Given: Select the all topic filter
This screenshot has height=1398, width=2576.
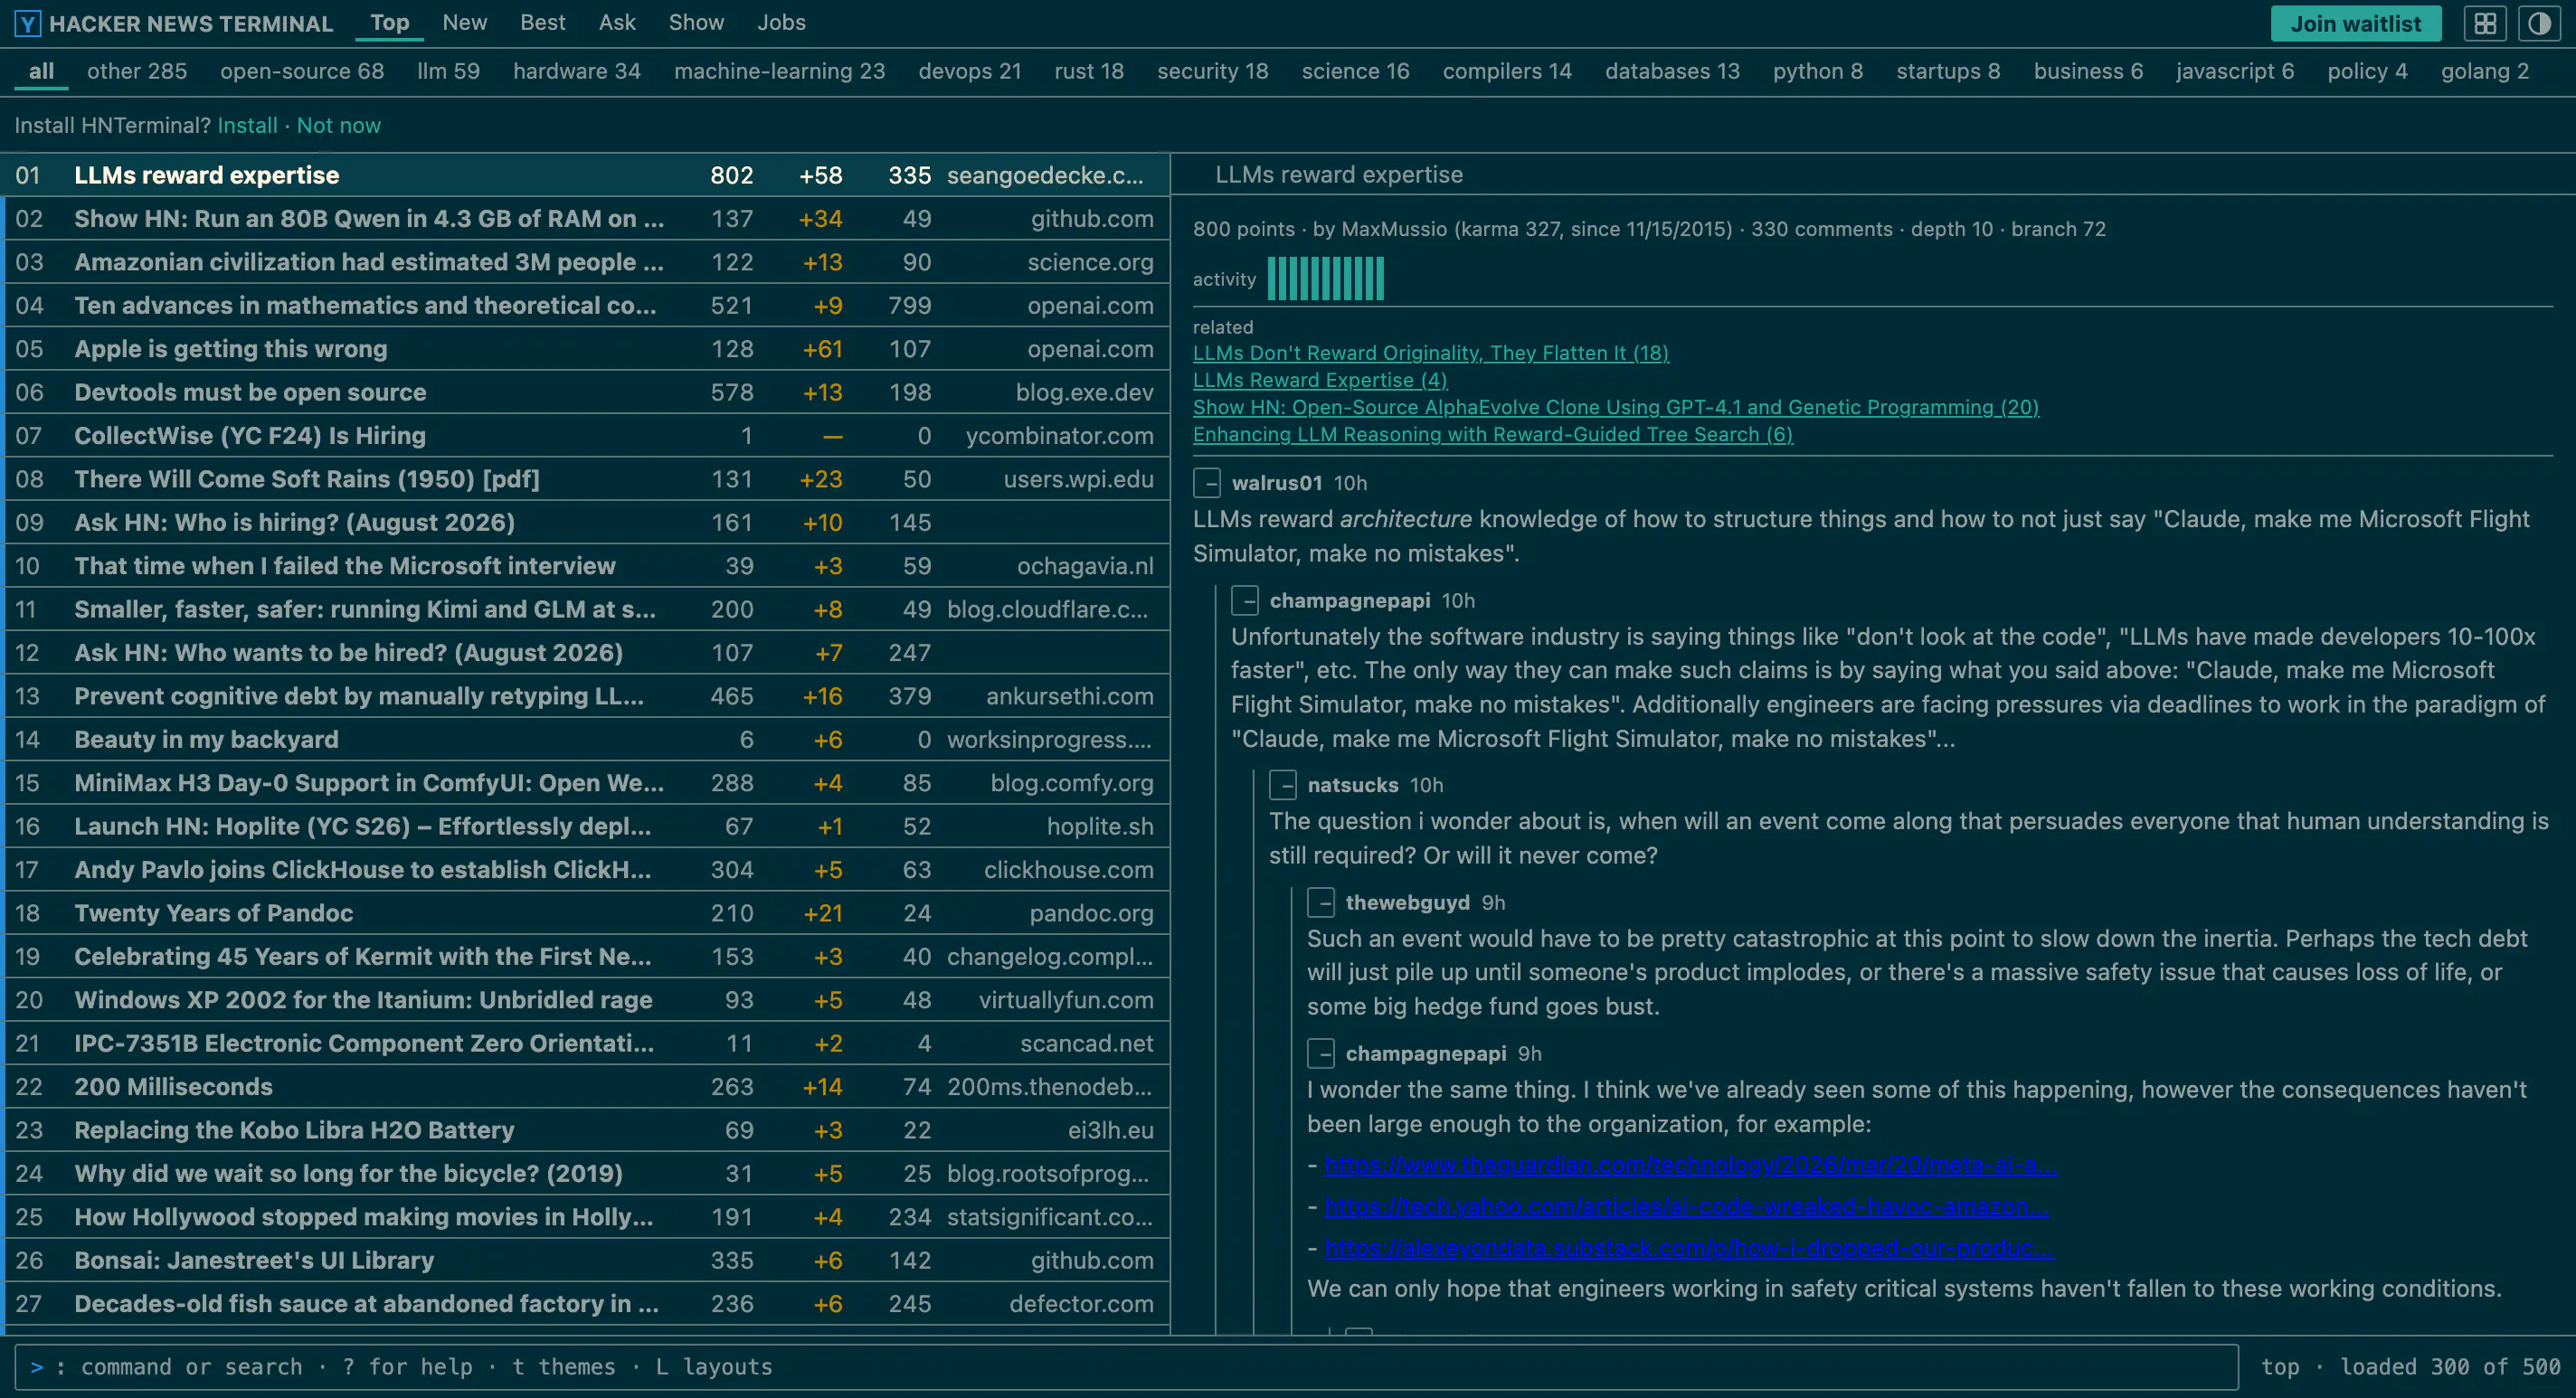Looking at the screenshot, I should [x=41, y=72].
